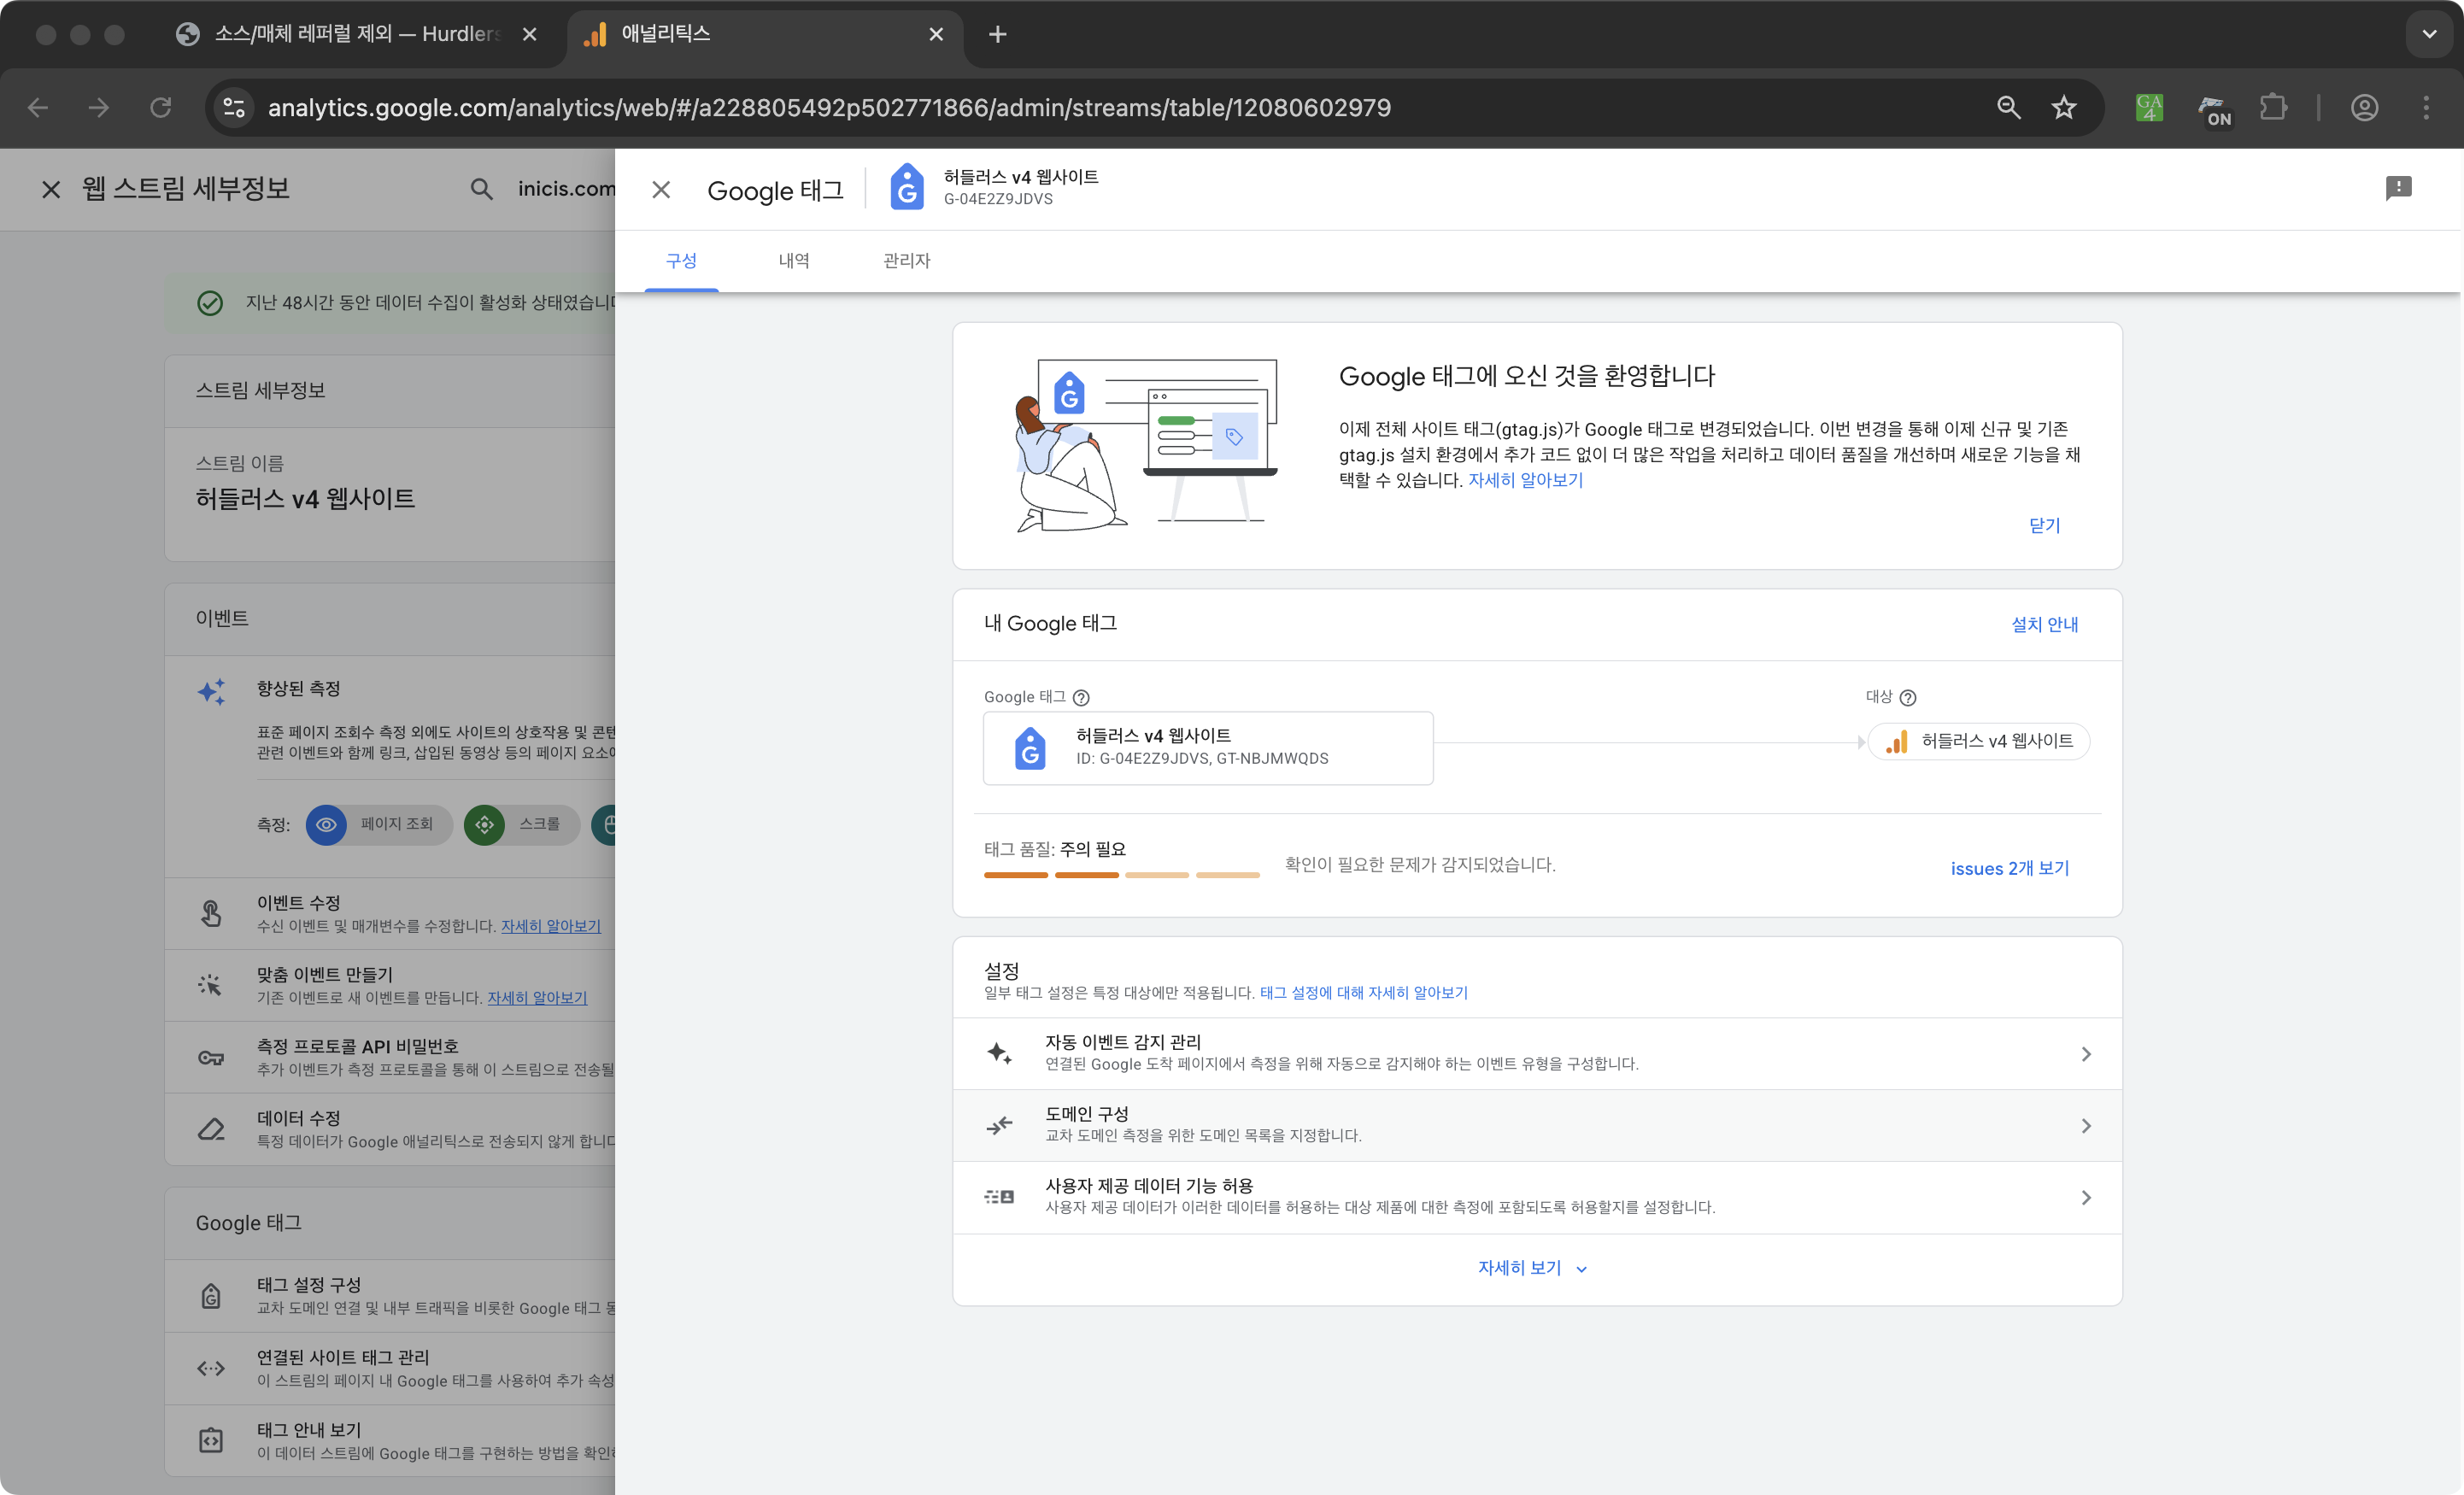Close the 애널리틱스 browser tab
Screen dimensions: 2464x1495
click(x=936, y=34)
